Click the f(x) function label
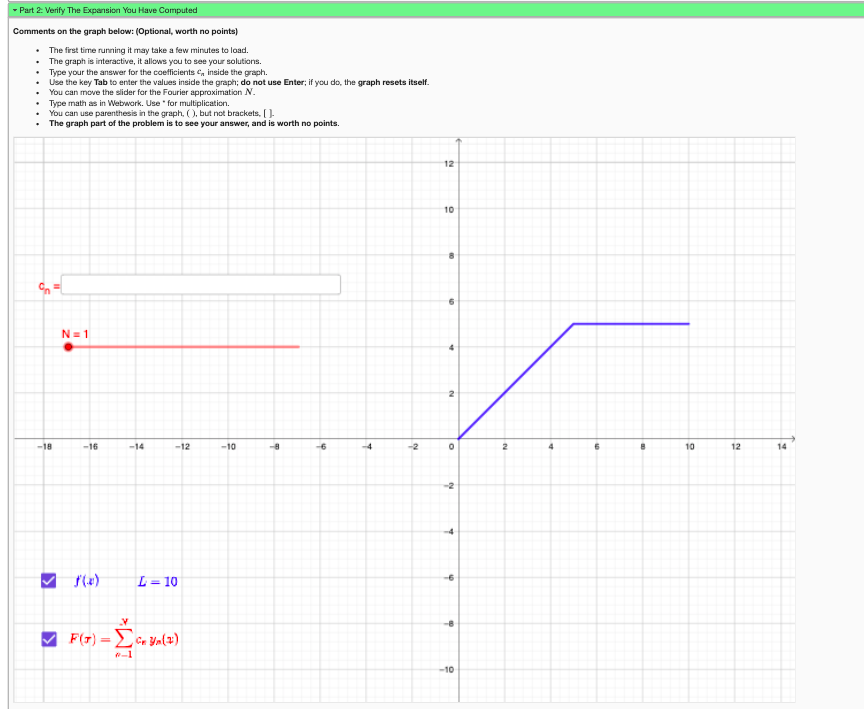The image size is (864, 709). [87, 581]
